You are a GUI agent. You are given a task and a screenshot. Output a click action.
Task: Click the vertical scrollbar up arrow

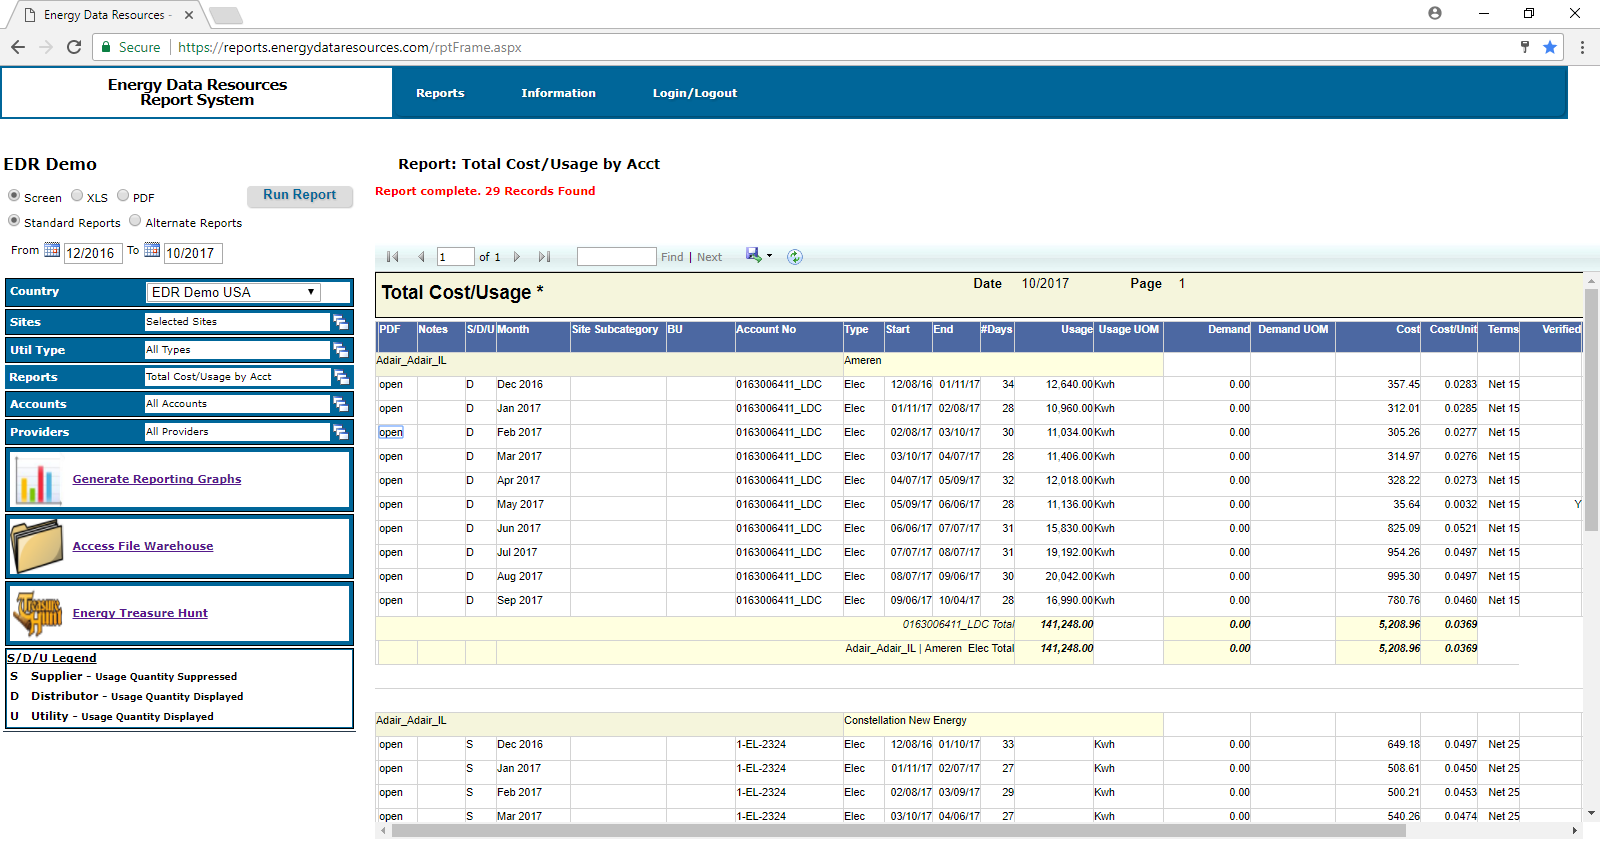coord(1591,281)
